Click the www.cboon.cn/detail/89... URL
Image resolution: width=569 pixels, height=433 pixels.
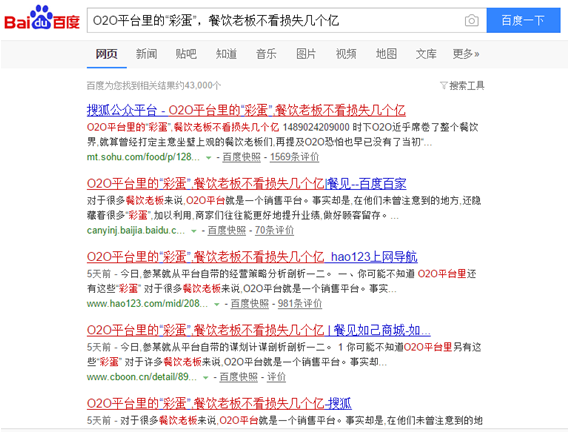142,377
